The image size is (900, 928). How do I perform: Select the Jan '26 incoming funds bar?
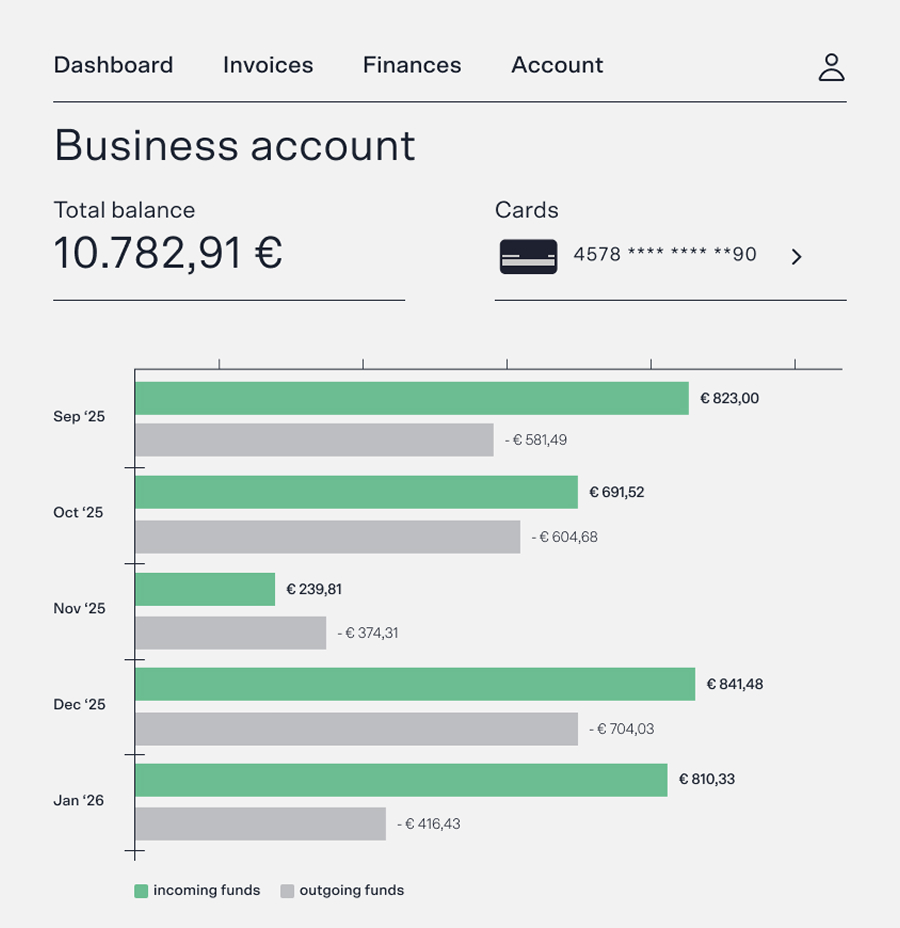pyautogui.click(x=401, y=780)
